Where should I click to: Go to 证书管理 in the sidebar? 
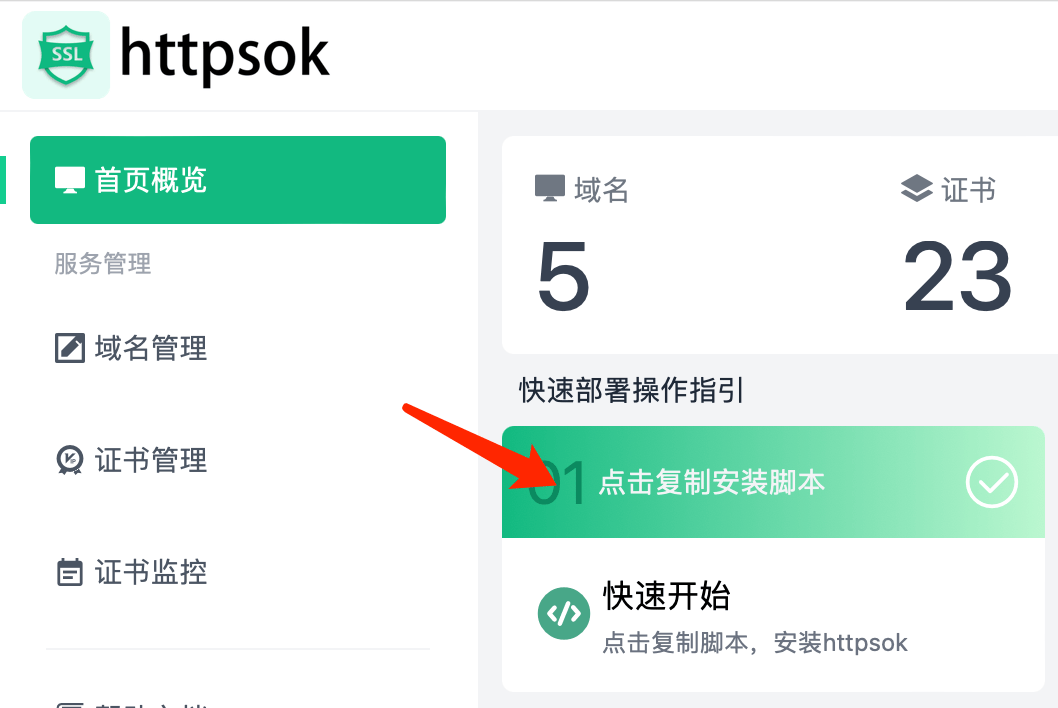click(150, 460)
